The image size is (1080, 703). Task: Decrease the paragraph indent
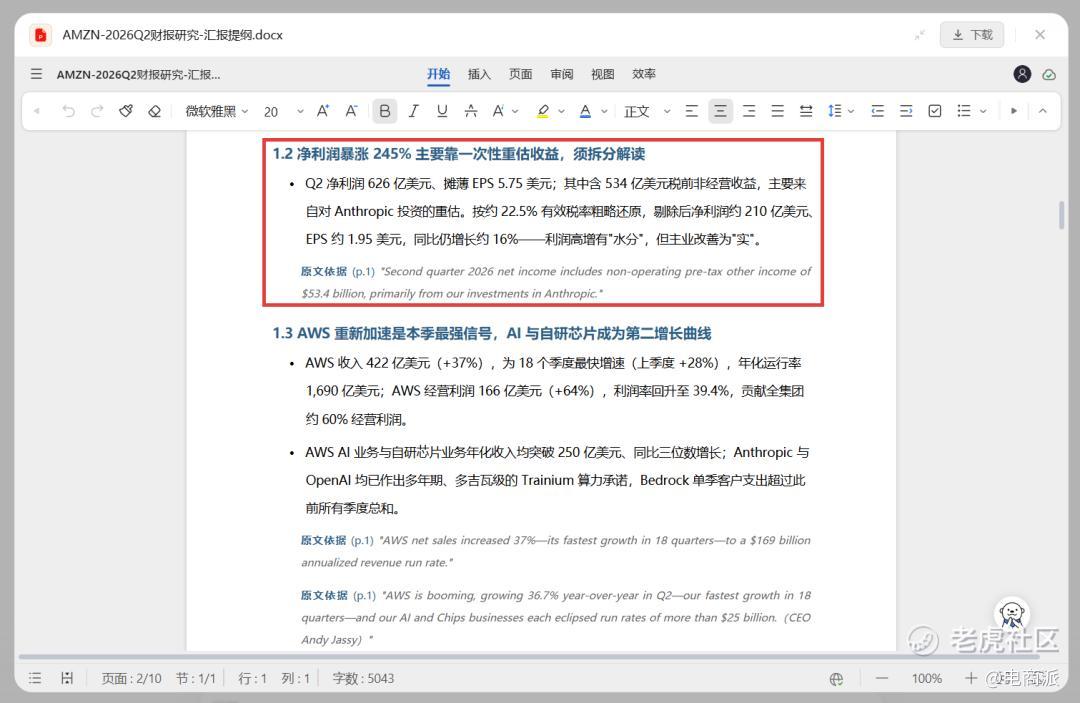click(x=878, y=111)
